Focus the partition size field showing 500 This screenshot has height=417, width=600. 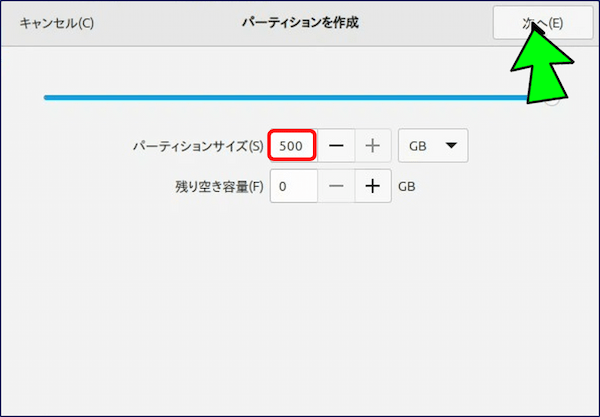pyautogui.click(x=292, y=146)
